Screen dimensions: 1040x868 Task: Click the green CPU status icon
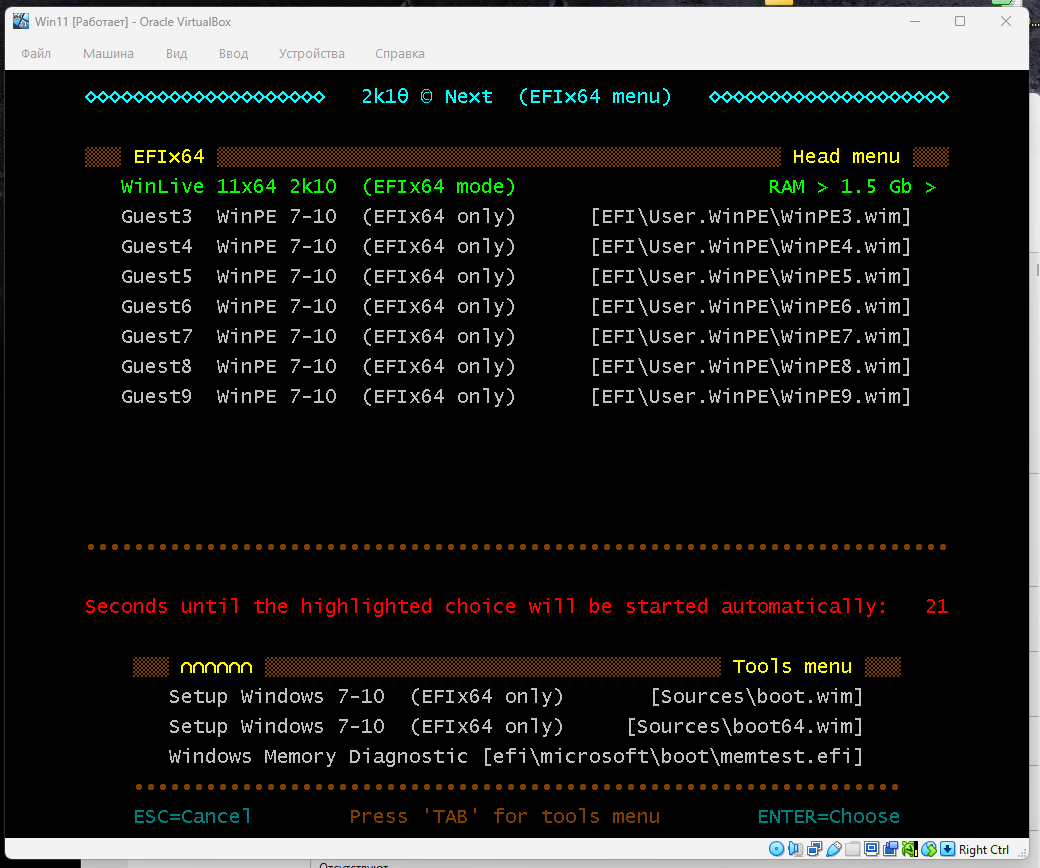[x=909, y=849]
